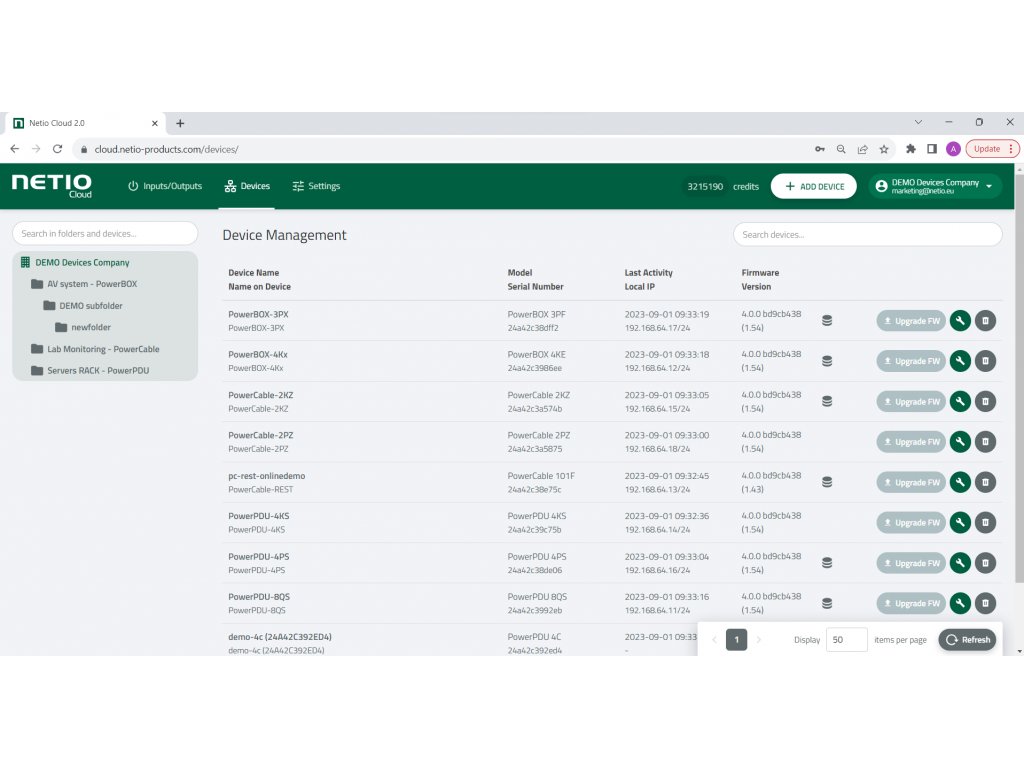Upgrade firmware for PowerPDU-4KS
This screenshot has width=1024, height=768.
pyautogui.click(x=911, y=522)
